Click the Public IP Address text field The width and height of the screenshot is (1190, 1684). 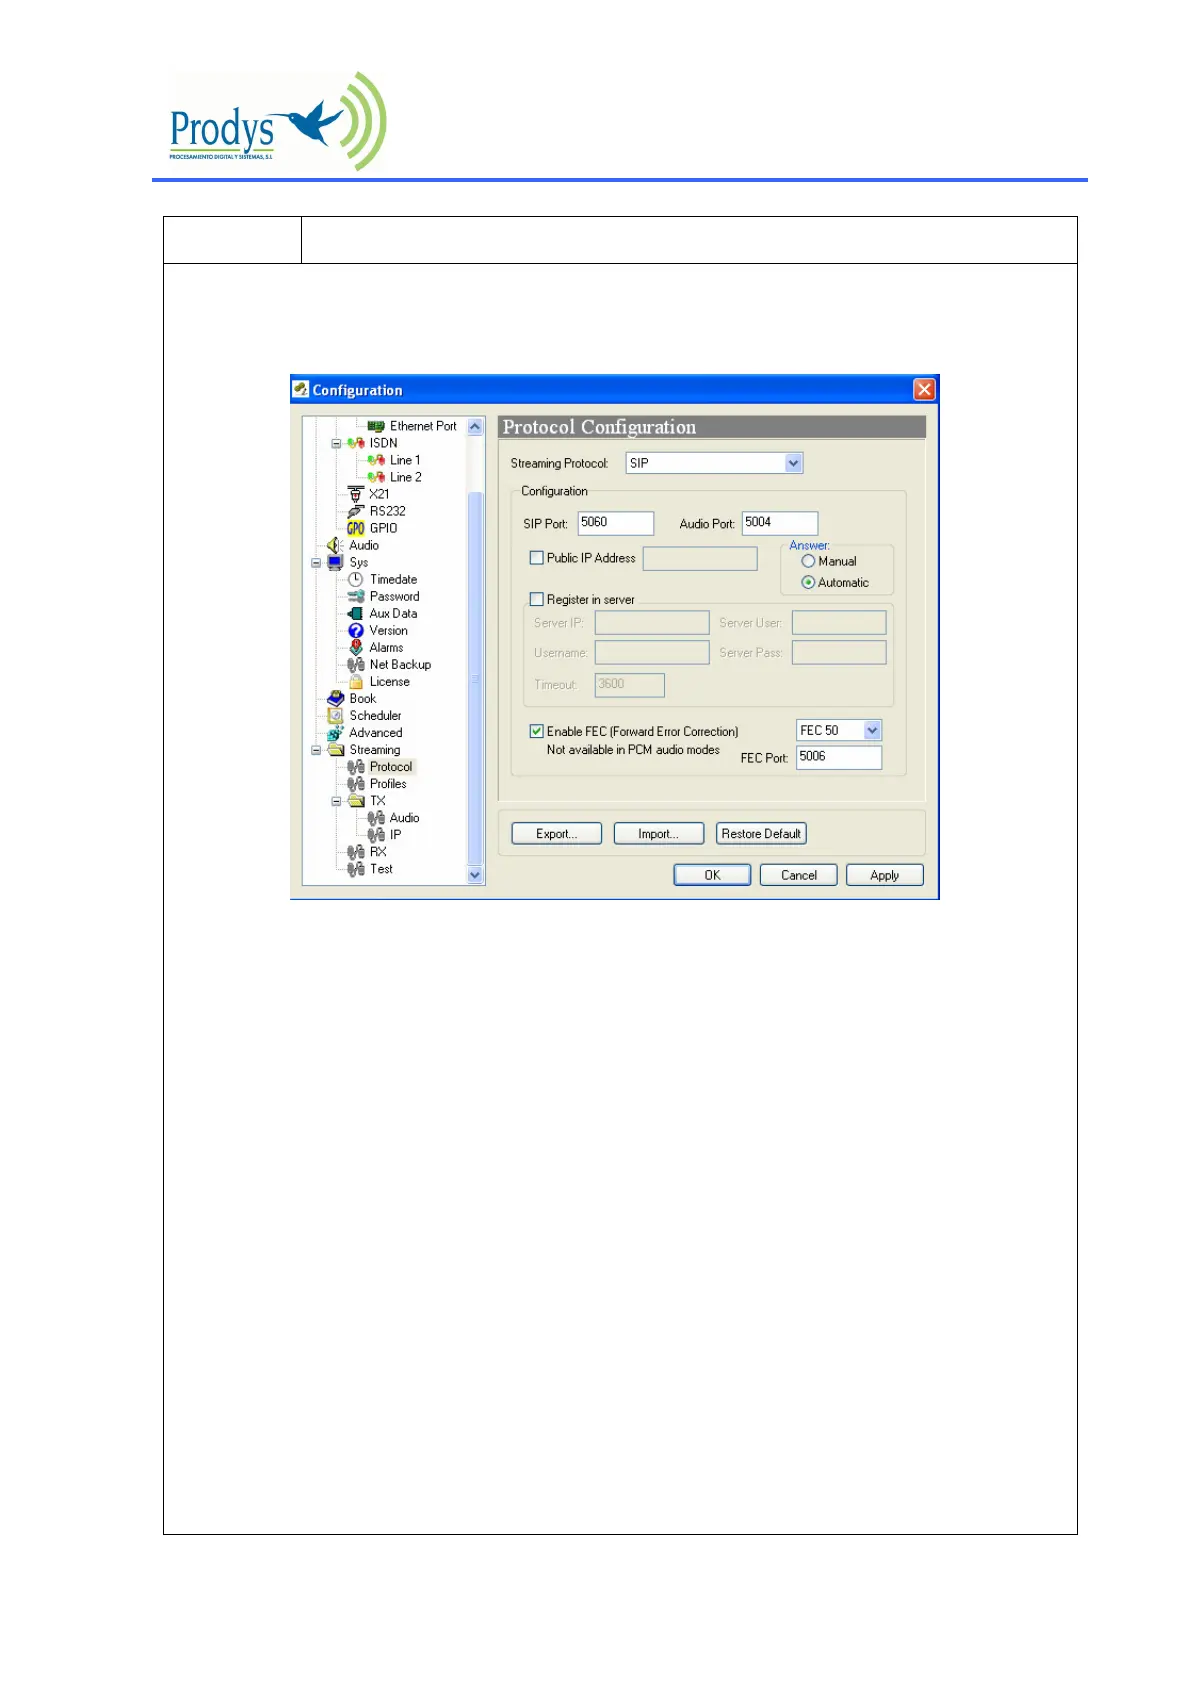click(x=700, y=558)
